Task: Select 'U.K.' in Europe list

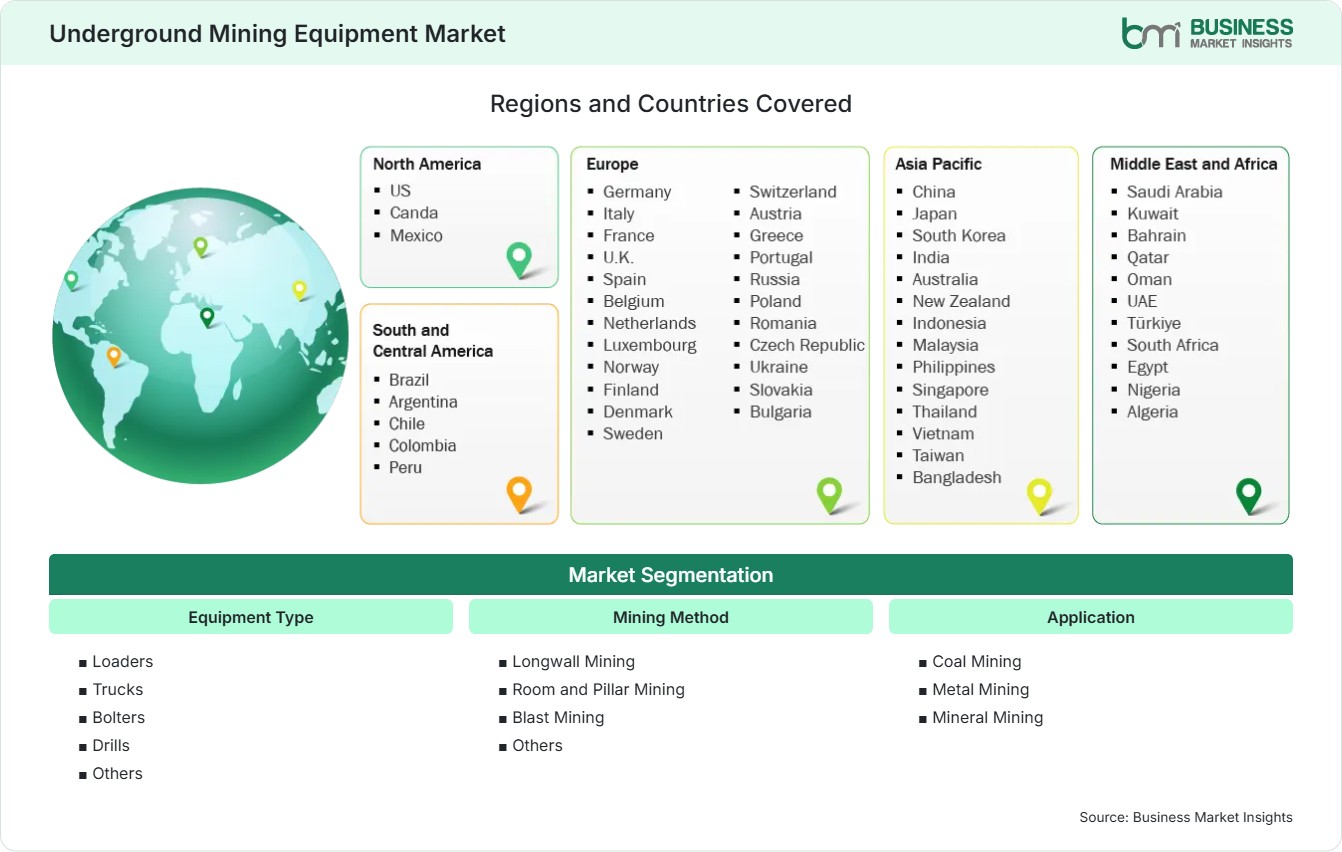Action: [x=618, y=258]
